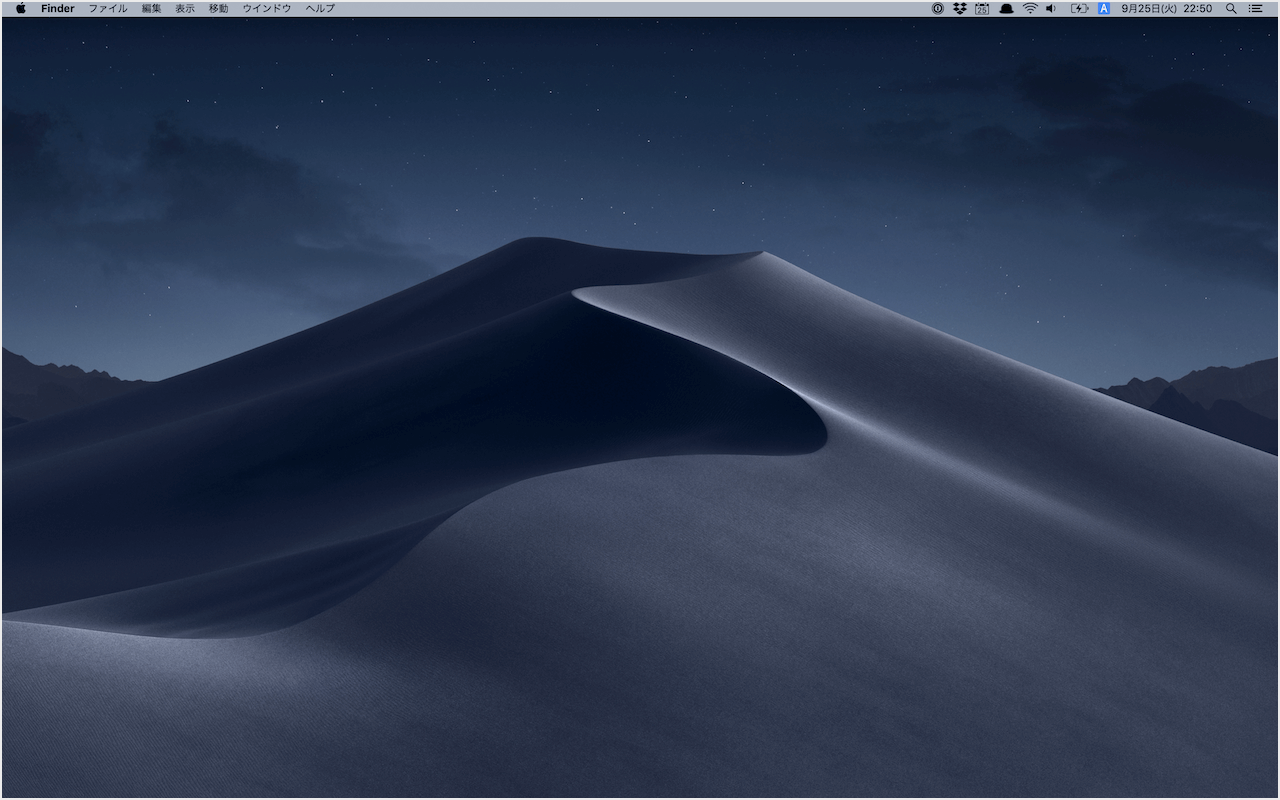Screen dimensions: 1280x800
Task: Open the Wi-Fi status menu
Action: point(1029,8)
